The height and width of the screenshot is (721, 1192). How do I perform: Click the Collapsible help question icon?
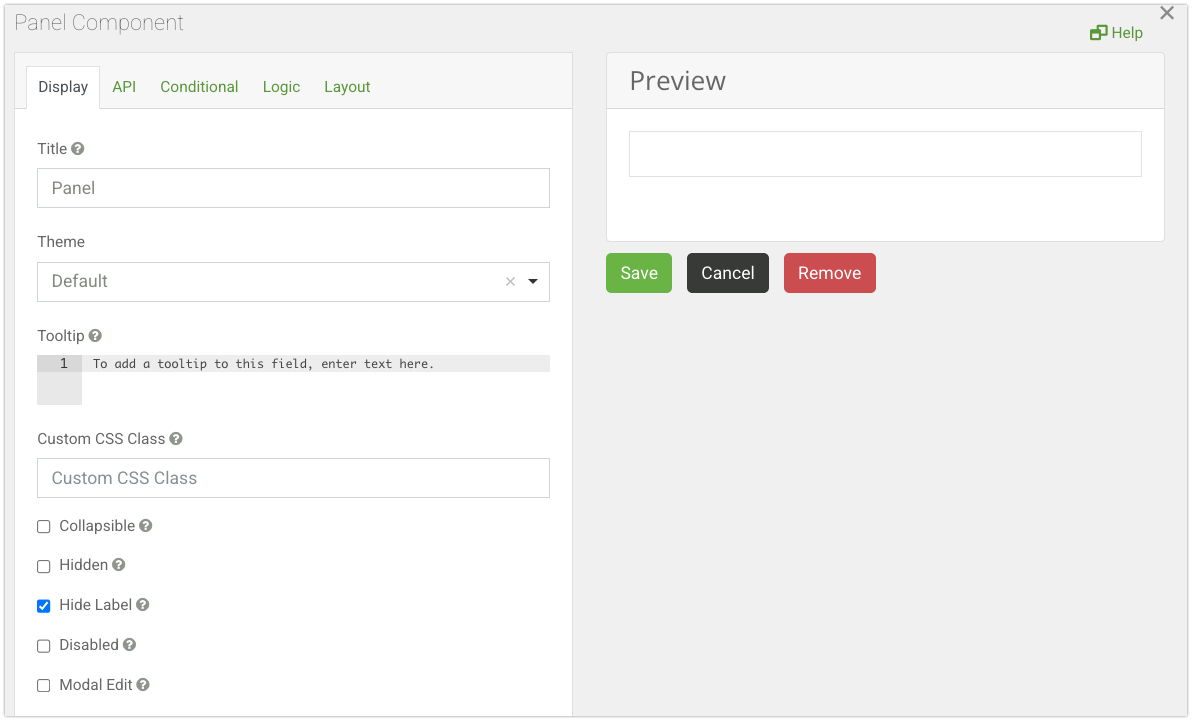pos(146,526)
